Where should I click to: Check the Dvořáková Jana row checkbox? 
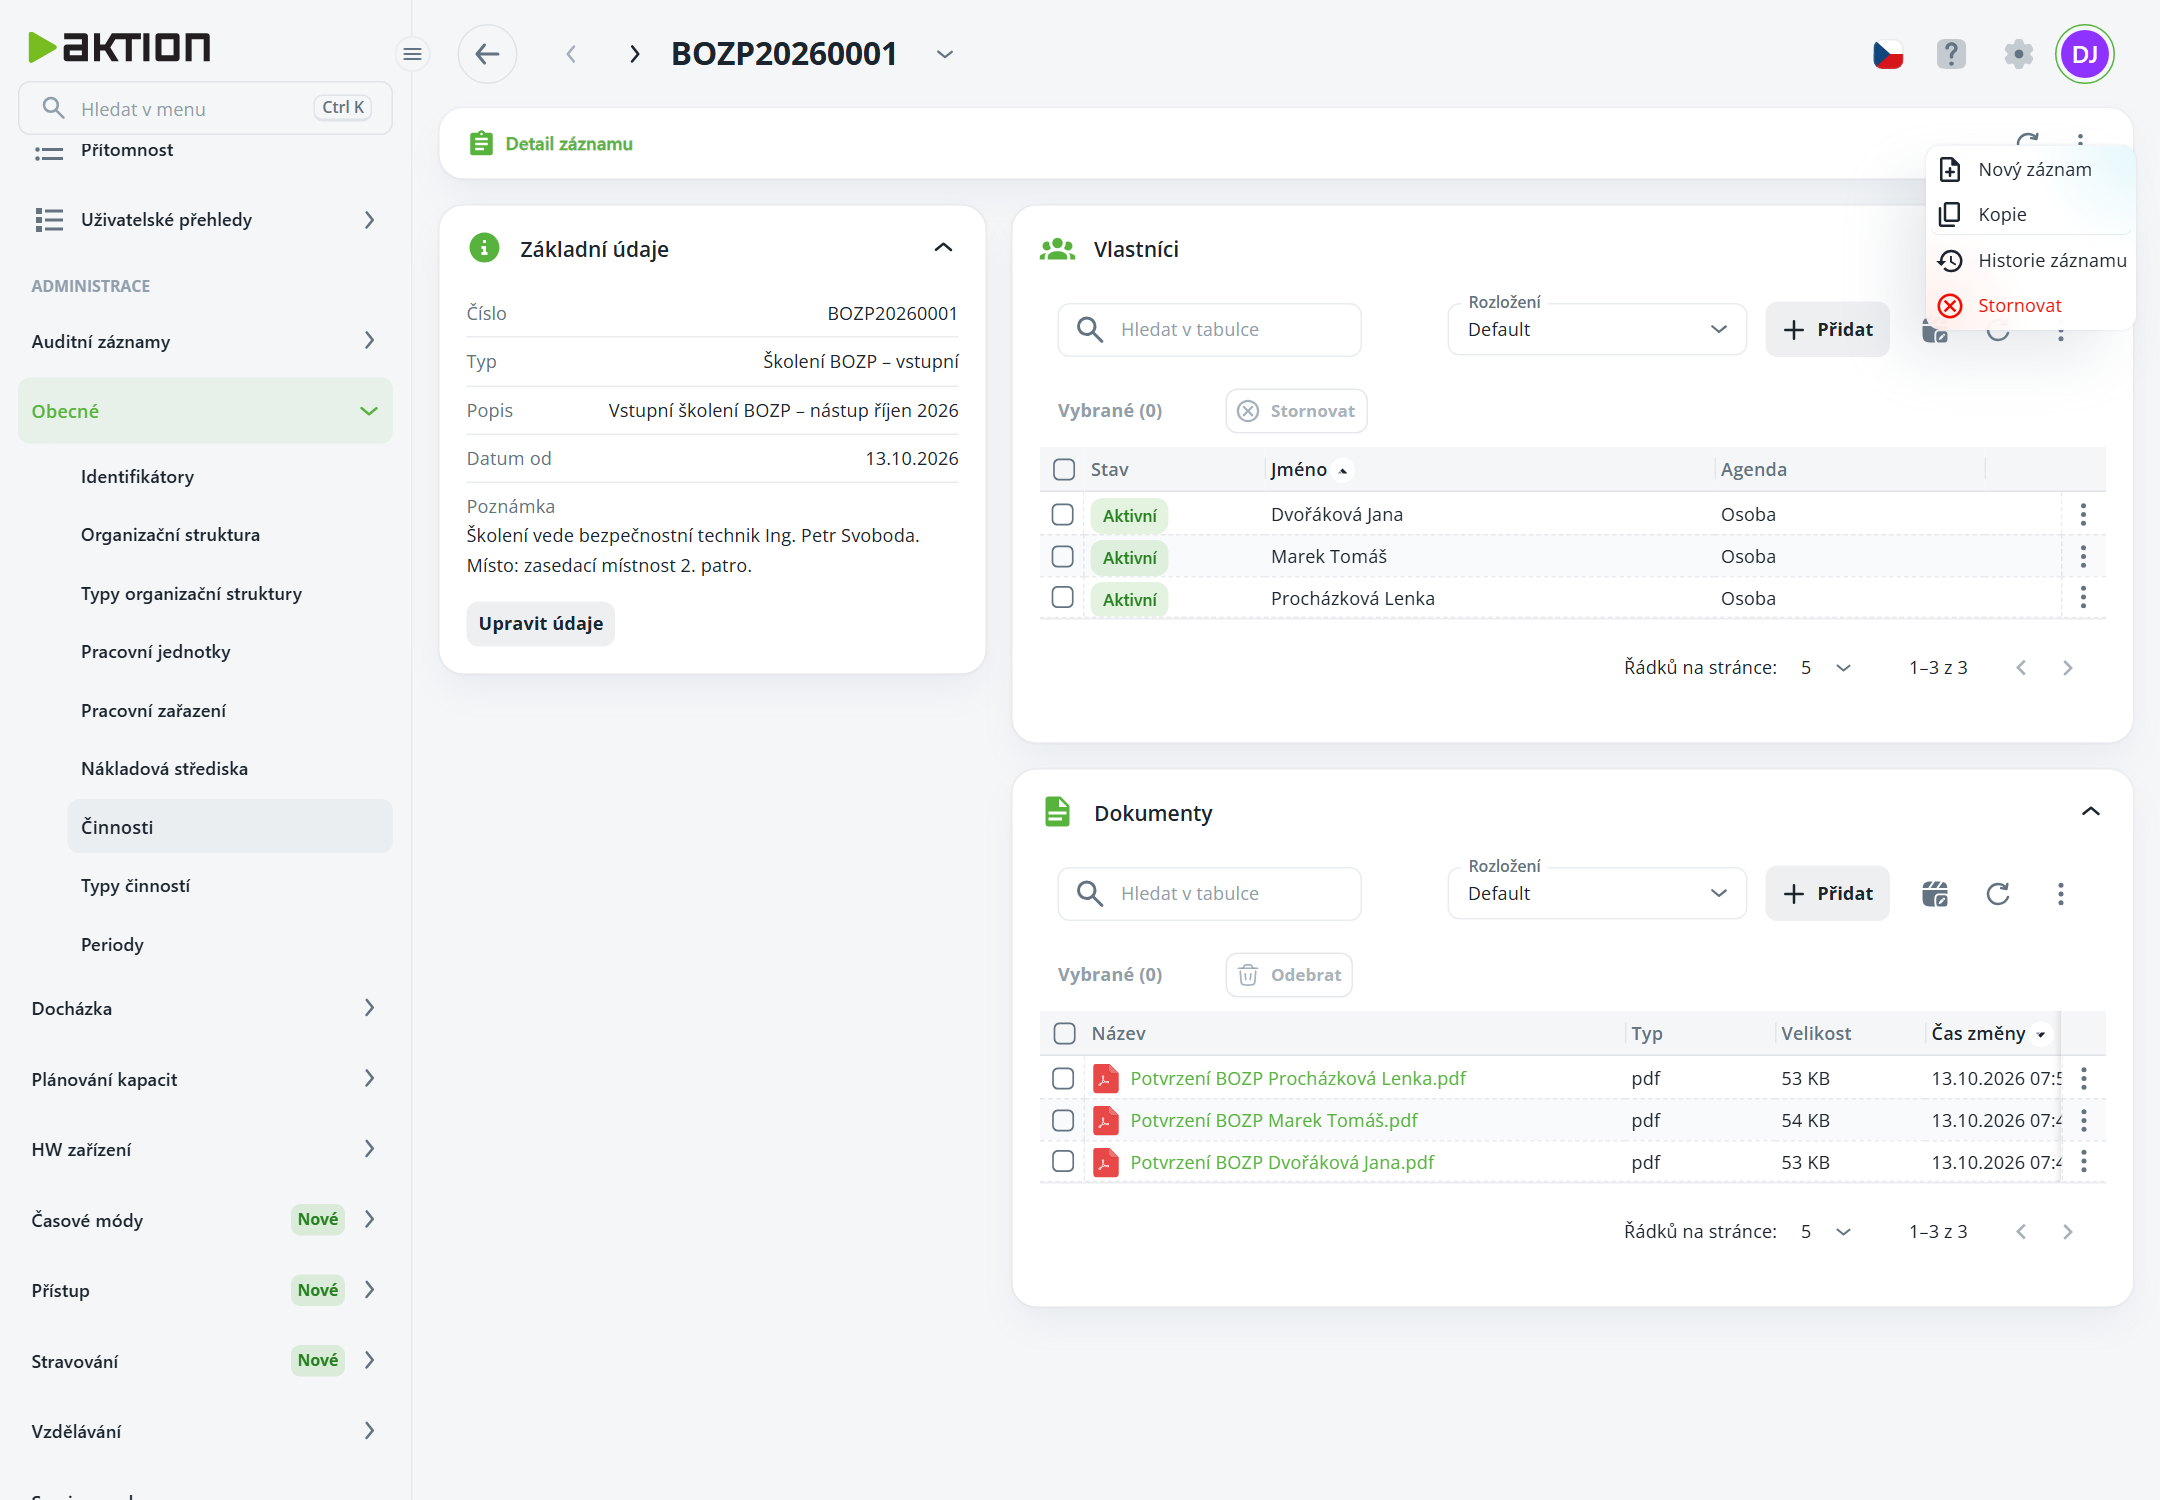pos(1063,515)
